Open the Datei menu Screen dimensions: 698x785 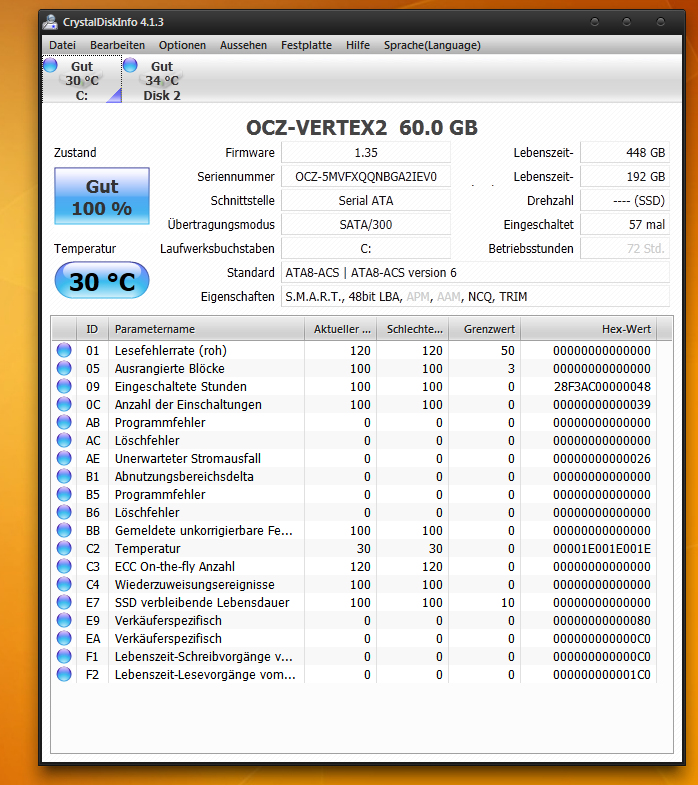63,45
